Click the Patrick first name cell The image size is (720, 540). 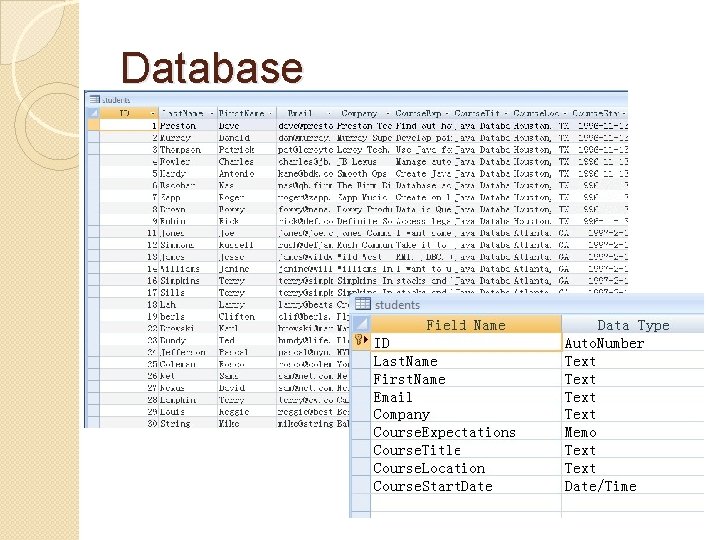pyautogui.click(x=247, y=149)
